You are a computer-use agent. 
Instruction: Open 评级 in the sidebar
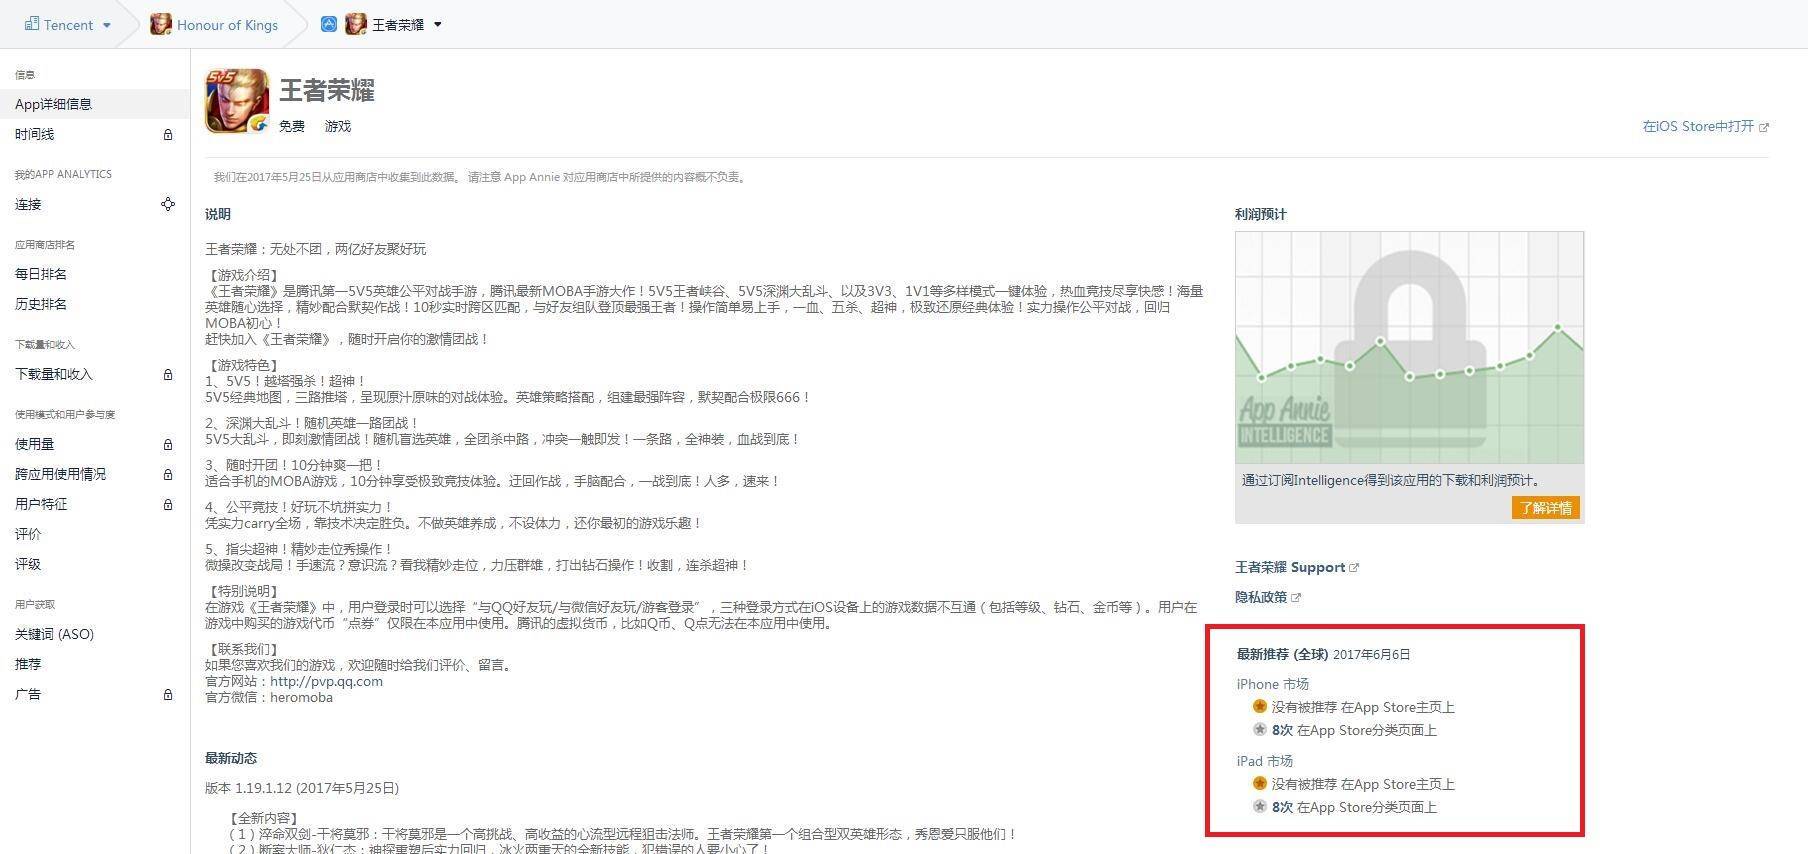coord(28,564)
